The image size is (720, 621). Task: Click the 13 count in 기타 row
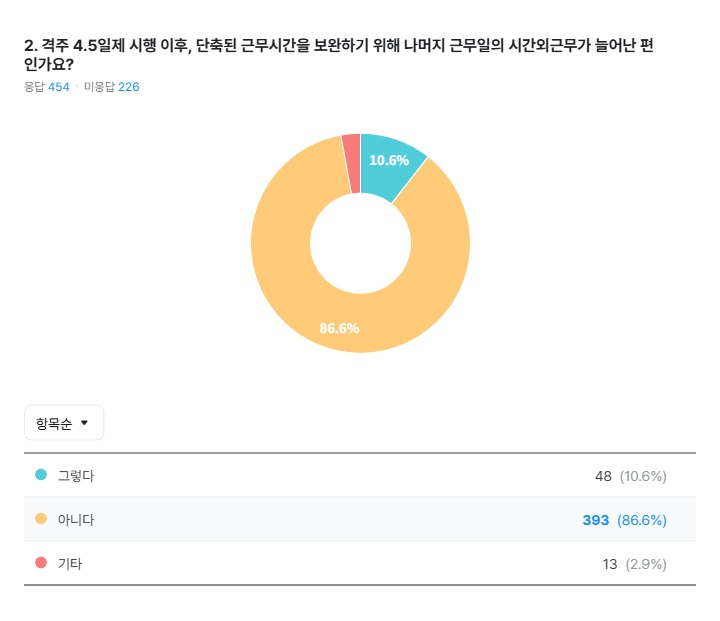(609, 564)
